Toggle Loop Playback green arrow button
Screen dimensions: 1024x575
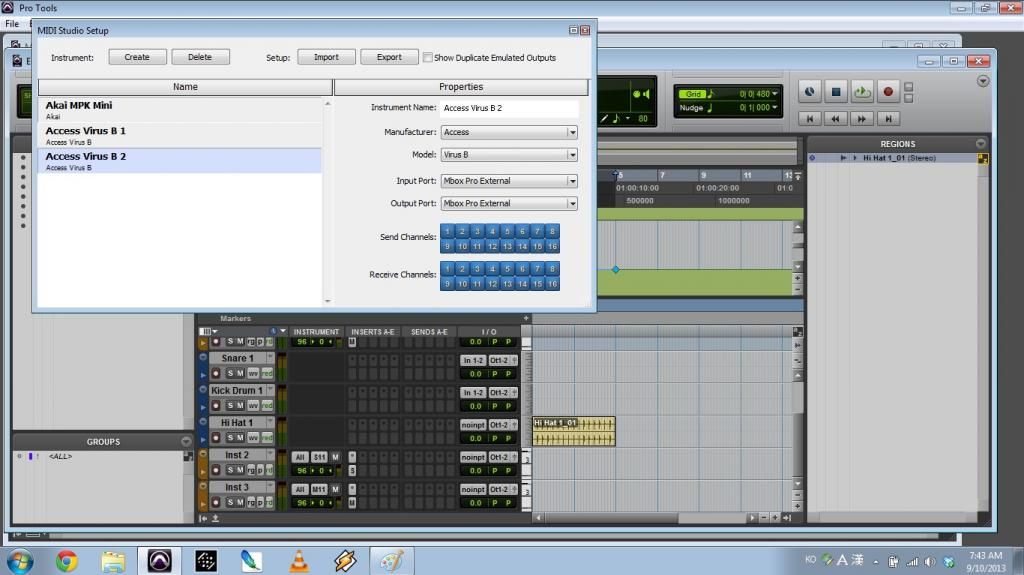(862, 92)
